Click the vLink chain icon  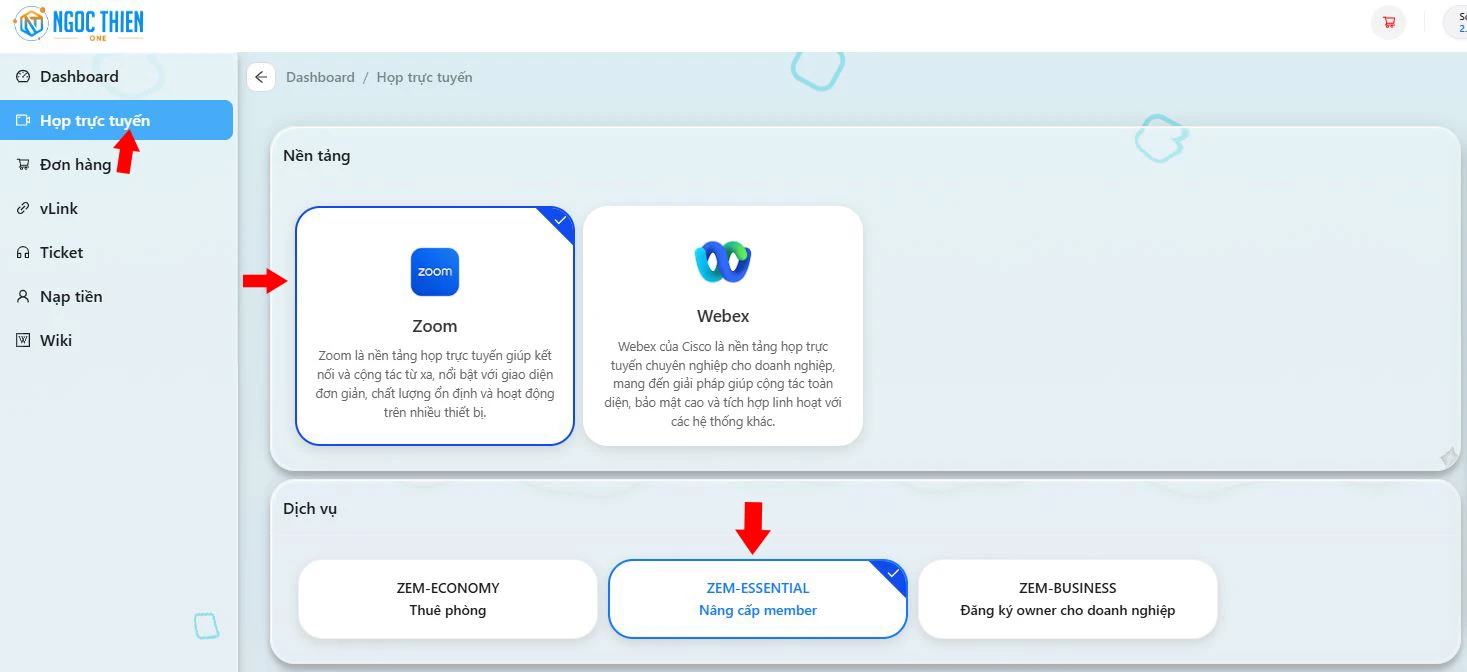23,209
